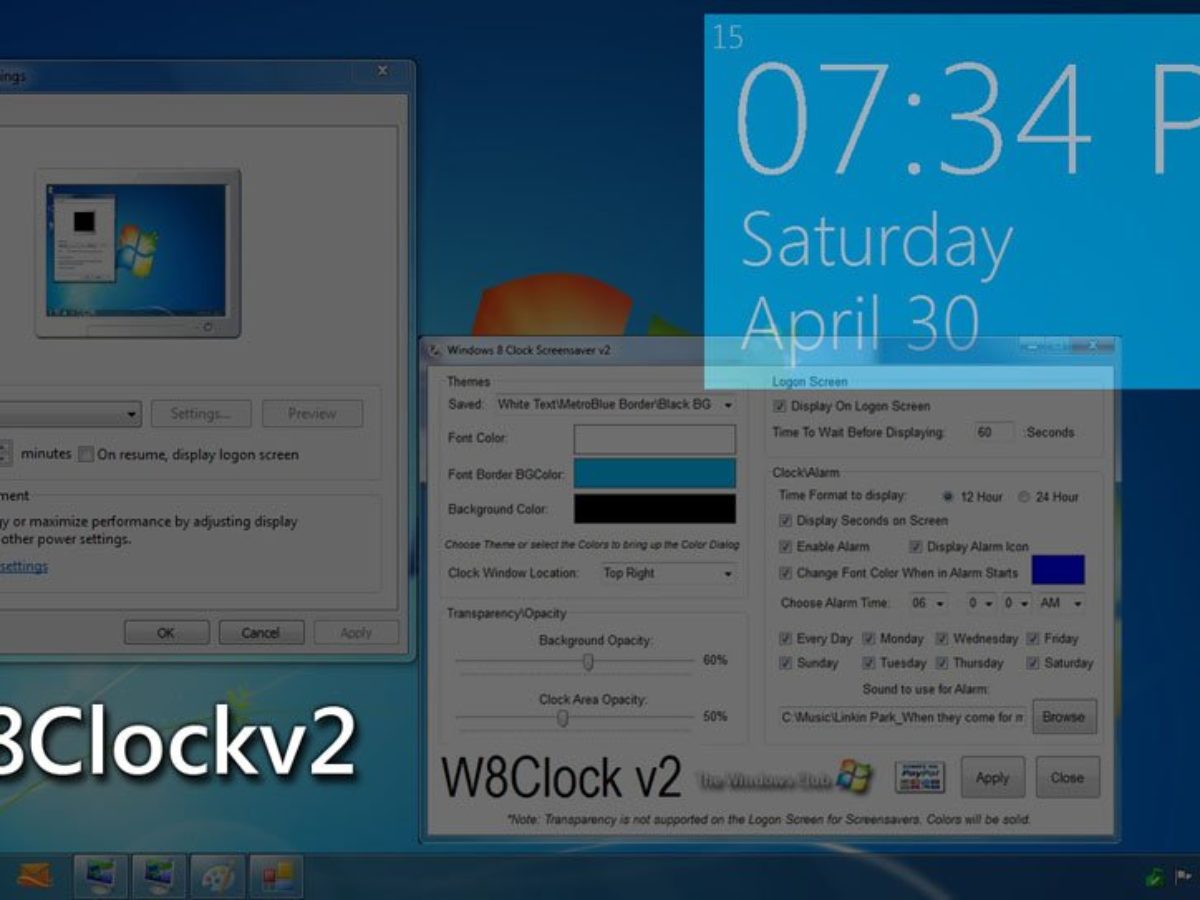Click the wait minutes spinner arrows
Screen dimensions: 1200x900
point(5,453)
